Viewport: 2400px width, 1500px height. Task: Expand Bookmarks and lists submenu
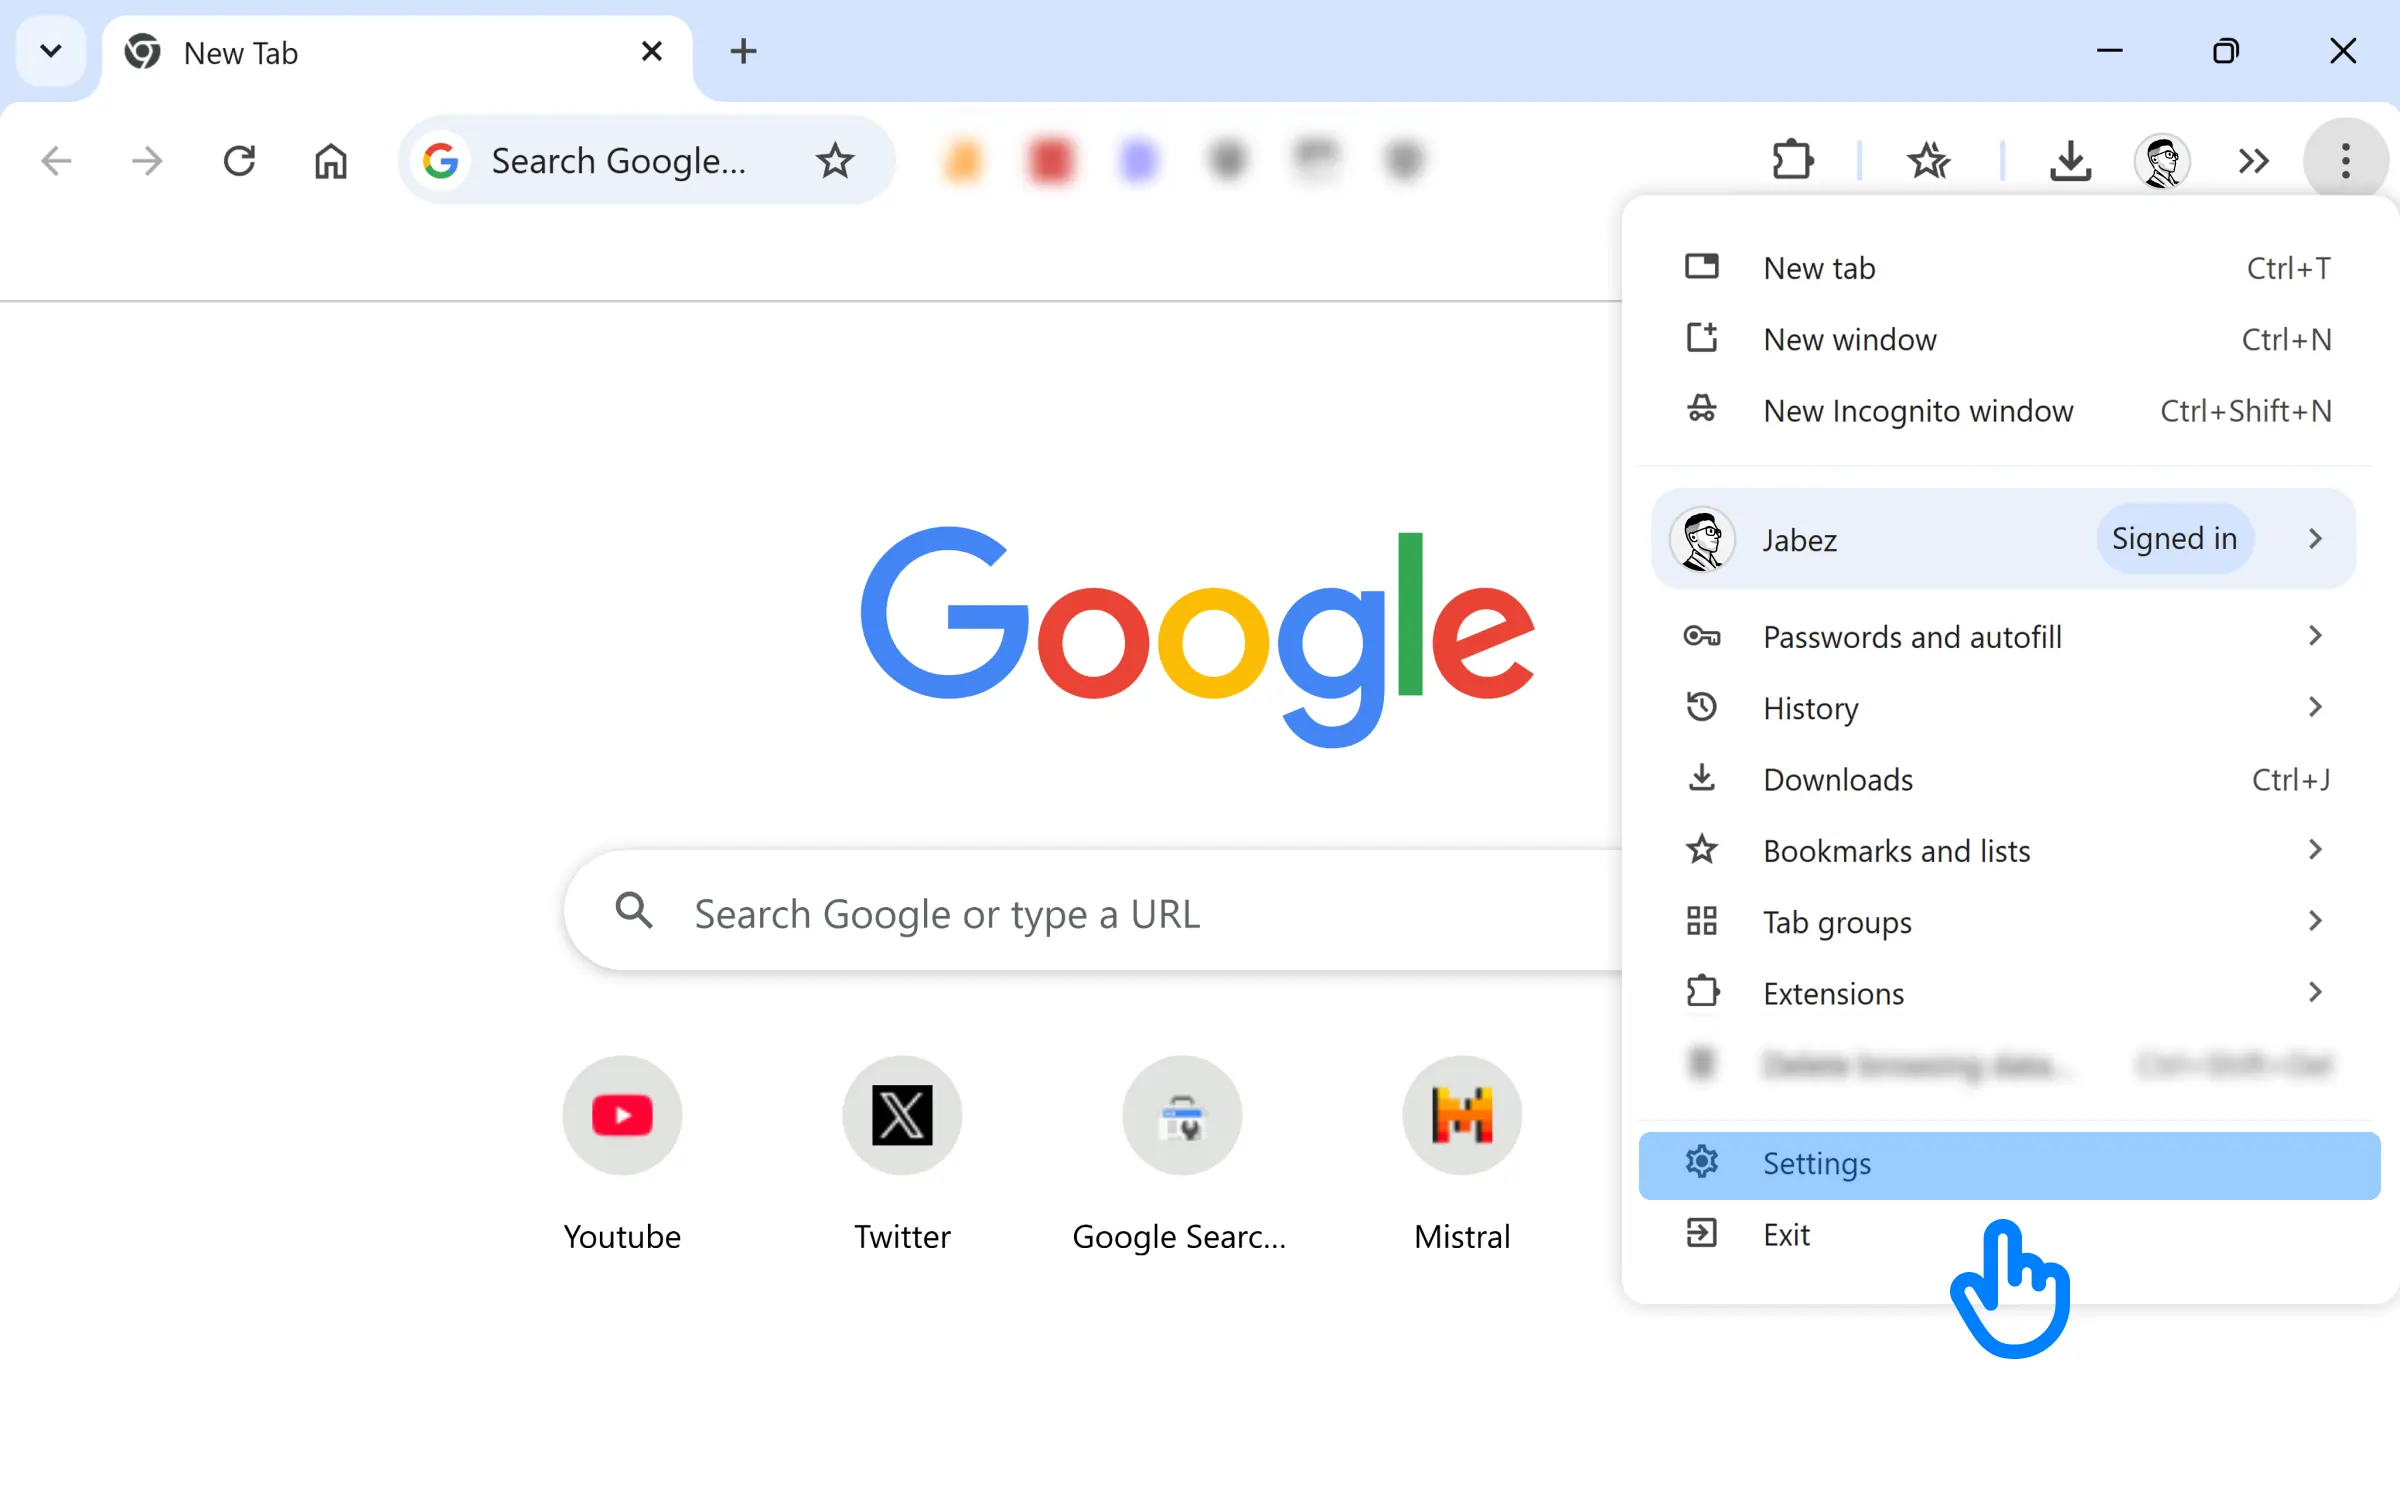coord(2009,850)
